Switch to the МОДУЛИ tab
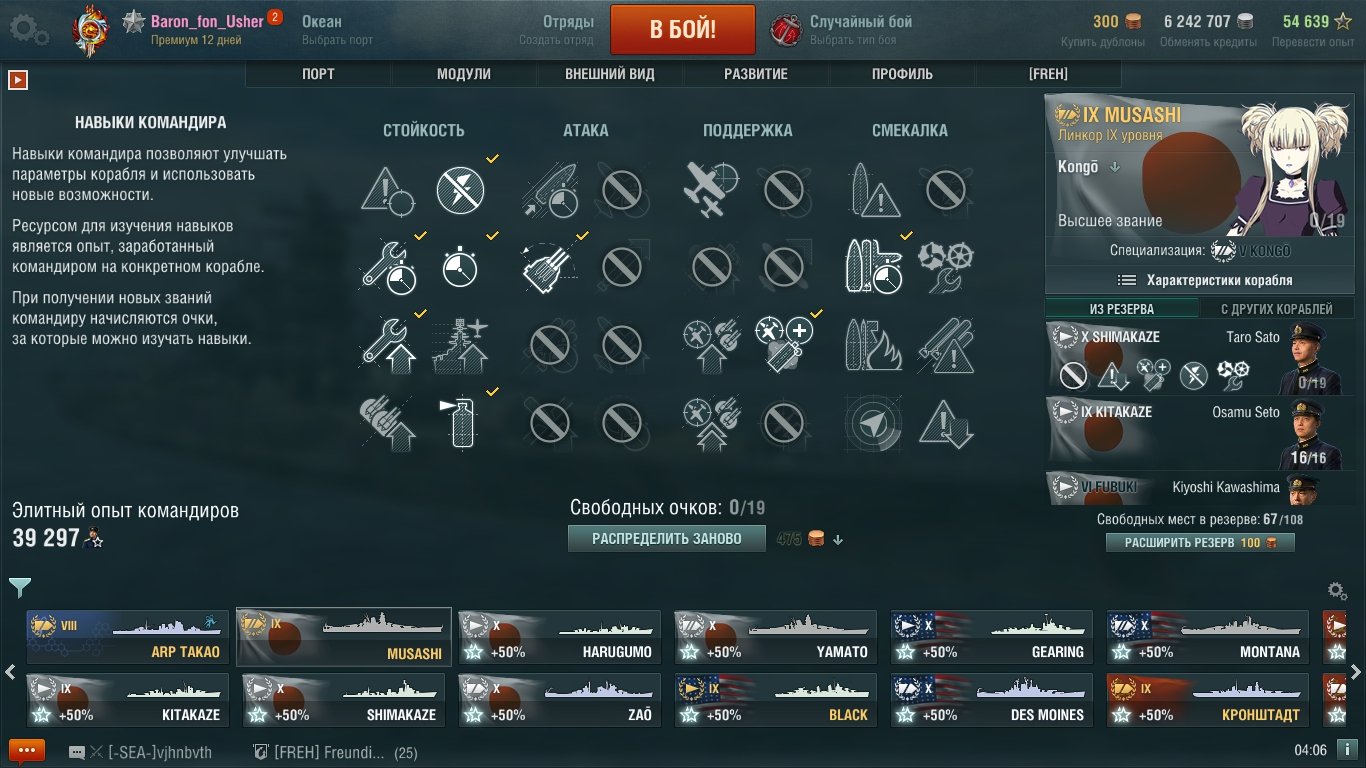1366x768 pixels. click(x=464, y=74)
